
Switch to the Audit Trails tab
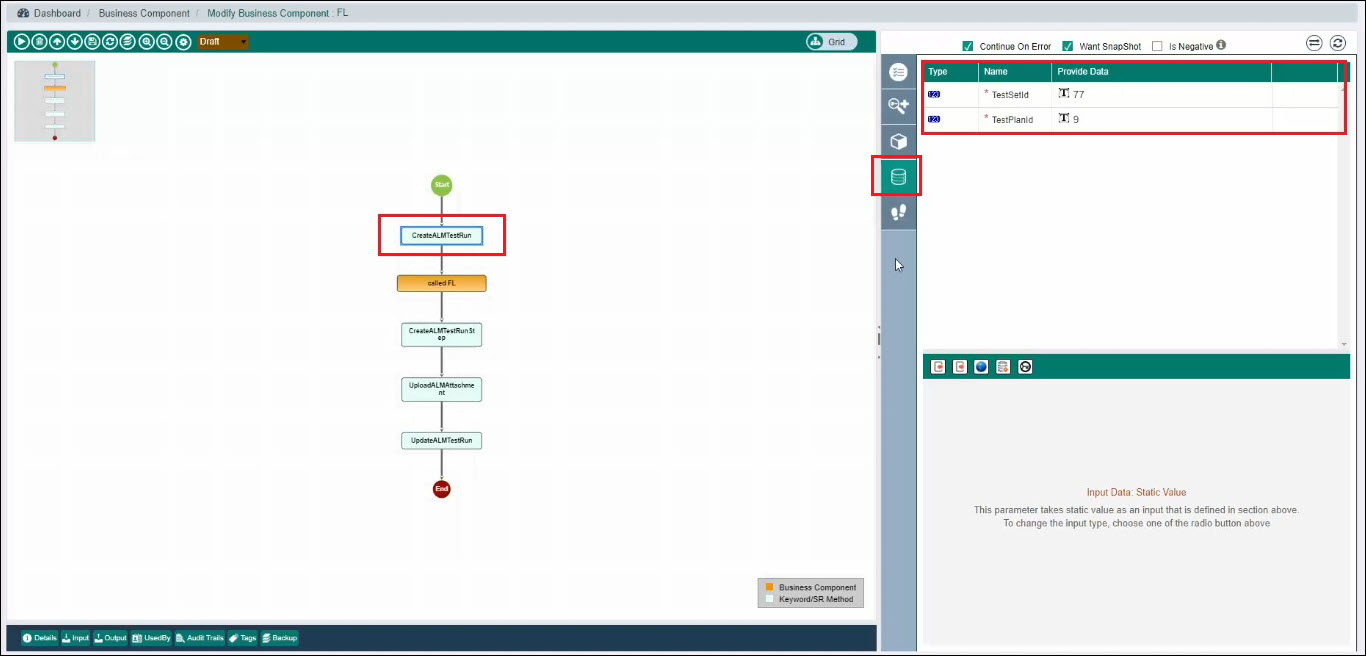click(199, 638)
